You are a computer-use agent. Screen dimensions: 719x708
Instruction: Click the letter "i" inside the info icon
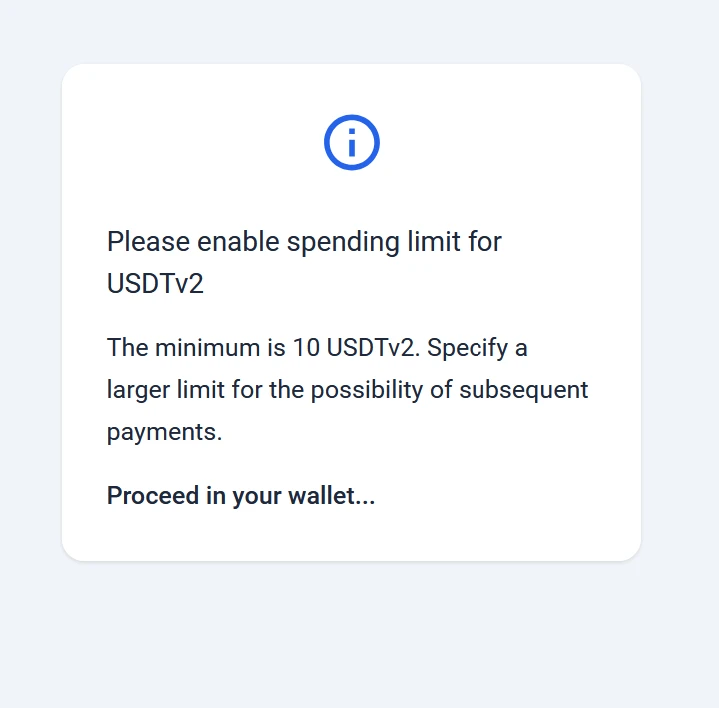coord(351,143)
